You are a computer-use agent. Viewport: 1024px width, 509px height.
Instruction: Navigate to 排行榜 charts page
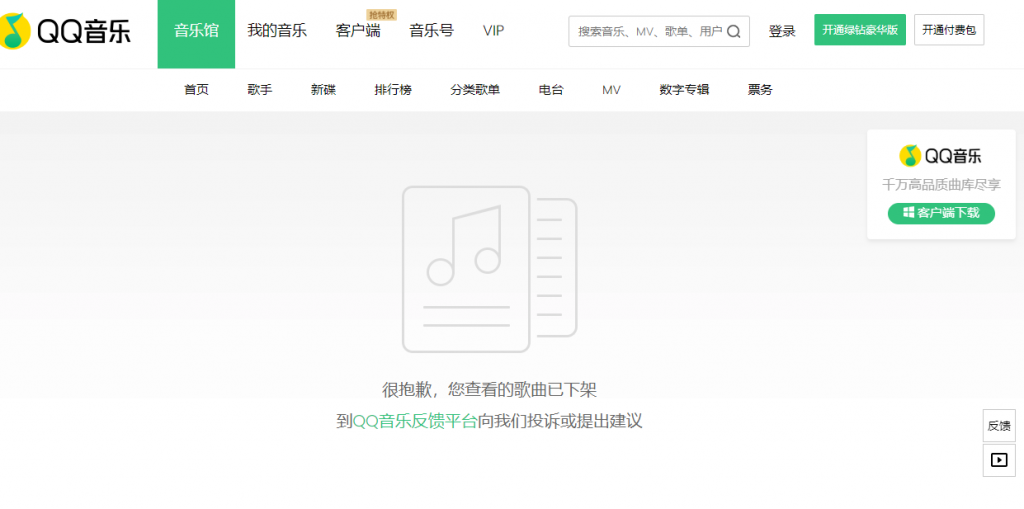coord(393,90)
